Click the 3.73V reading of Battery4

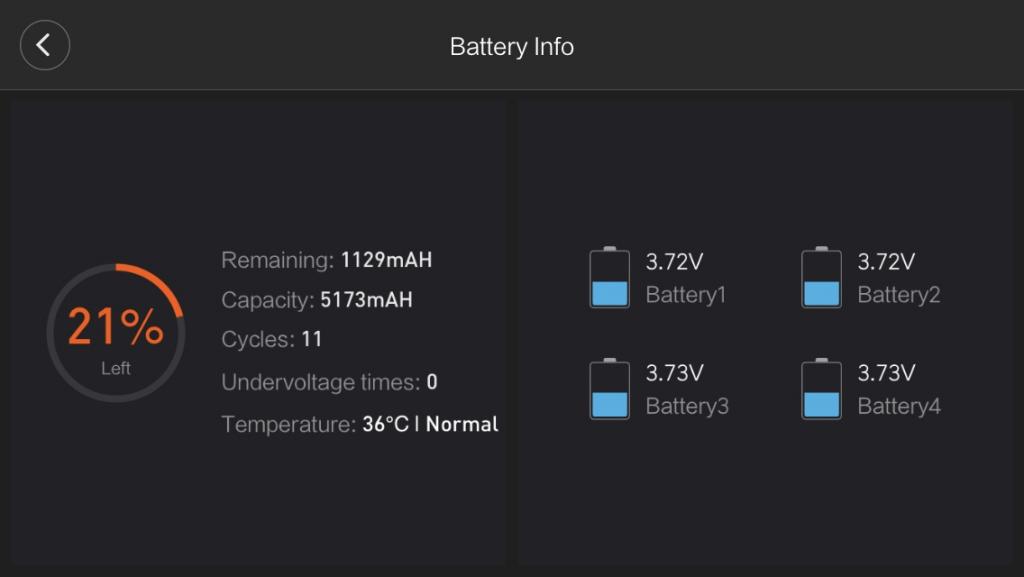[x=886, y=373]
